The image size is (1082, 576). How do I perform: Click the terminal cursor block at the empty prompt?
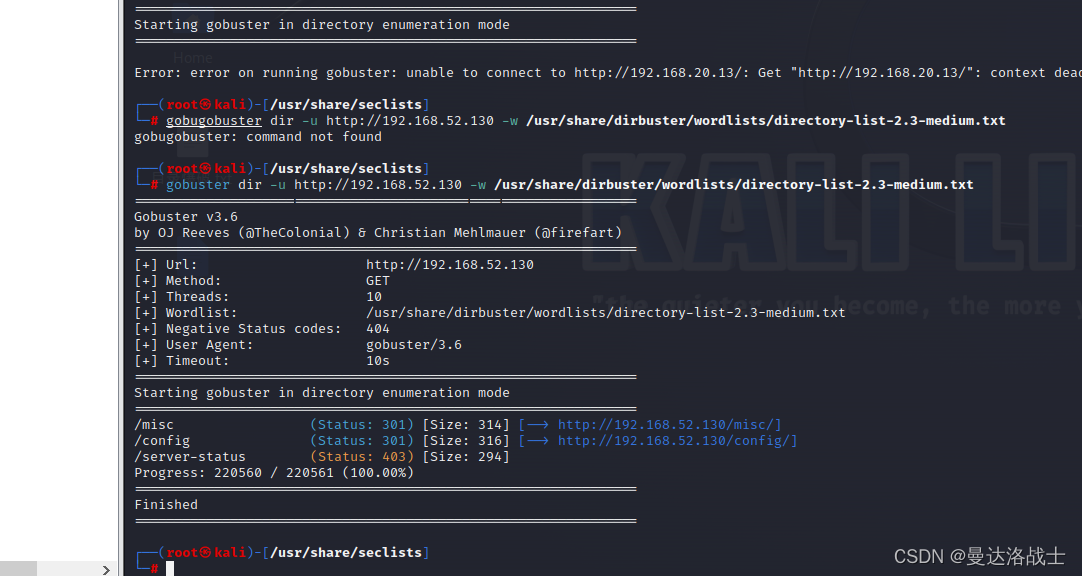(170, 568)
